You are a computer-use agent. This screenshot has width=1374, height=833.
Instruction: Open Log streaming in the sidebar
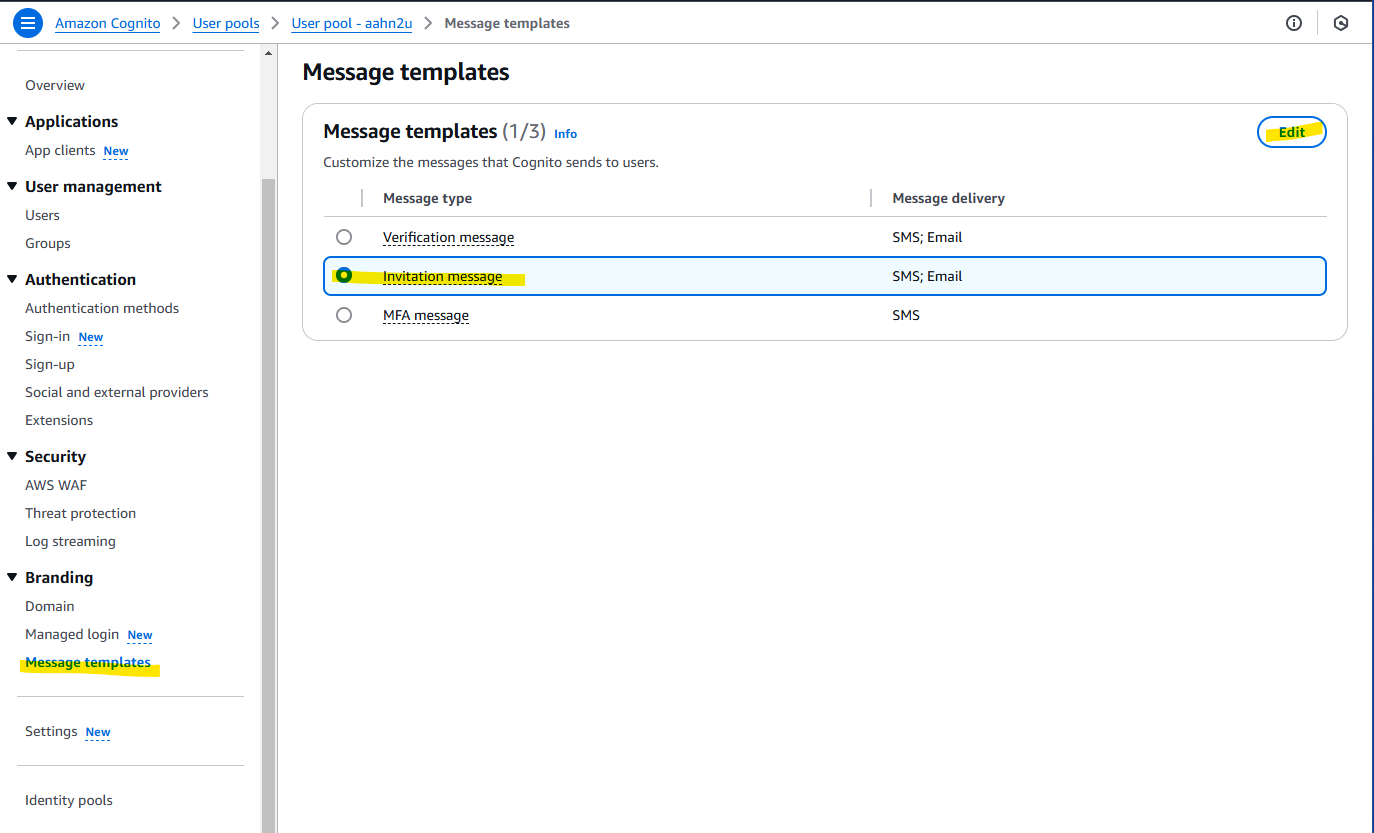[70, 541]
